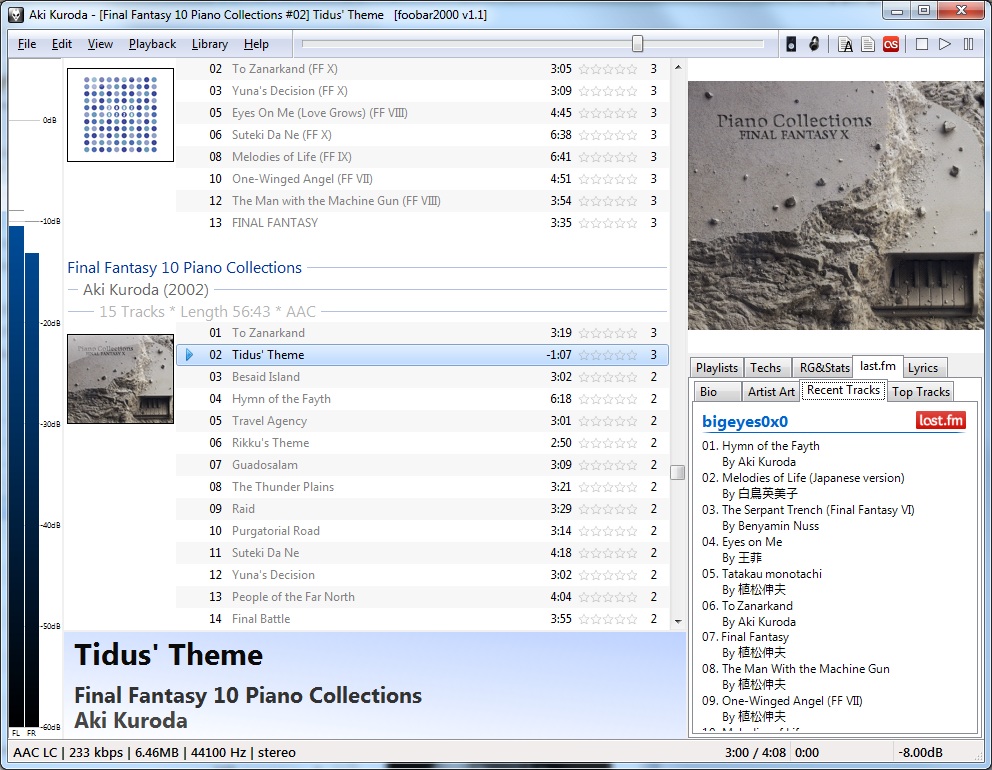Open the bigeyes0x0 last.fm profile link
Image resolution: width=992 pixels, height=770 pixels.
tap(745, 422)
